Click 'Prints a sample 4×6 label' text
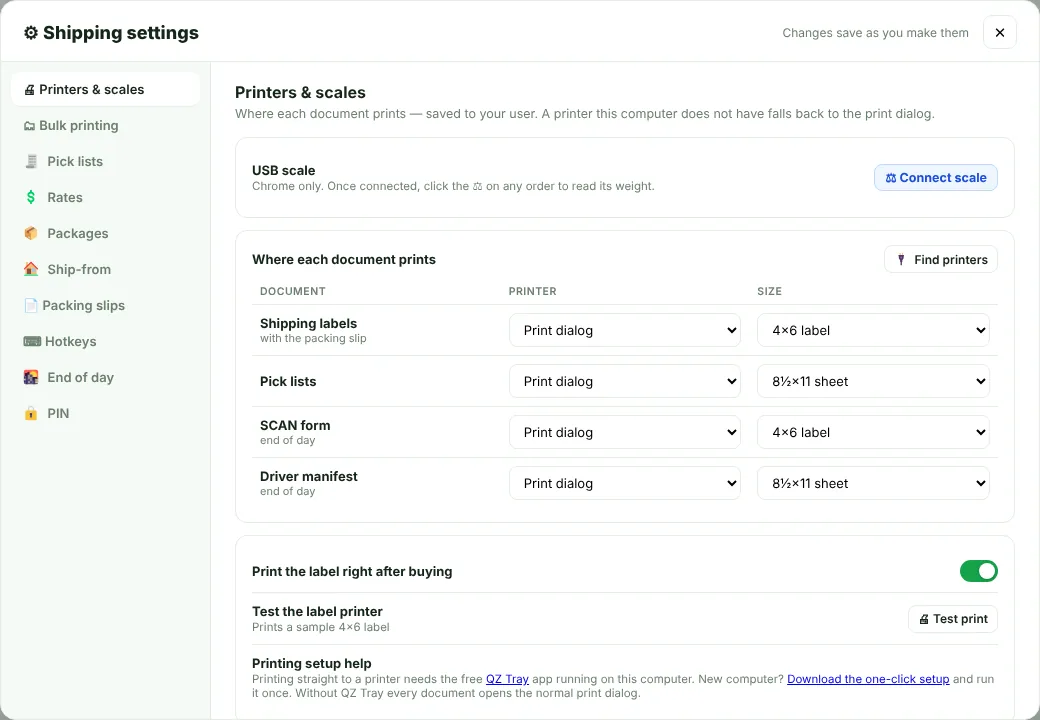 pyautogui.click(x=320, y=627)
